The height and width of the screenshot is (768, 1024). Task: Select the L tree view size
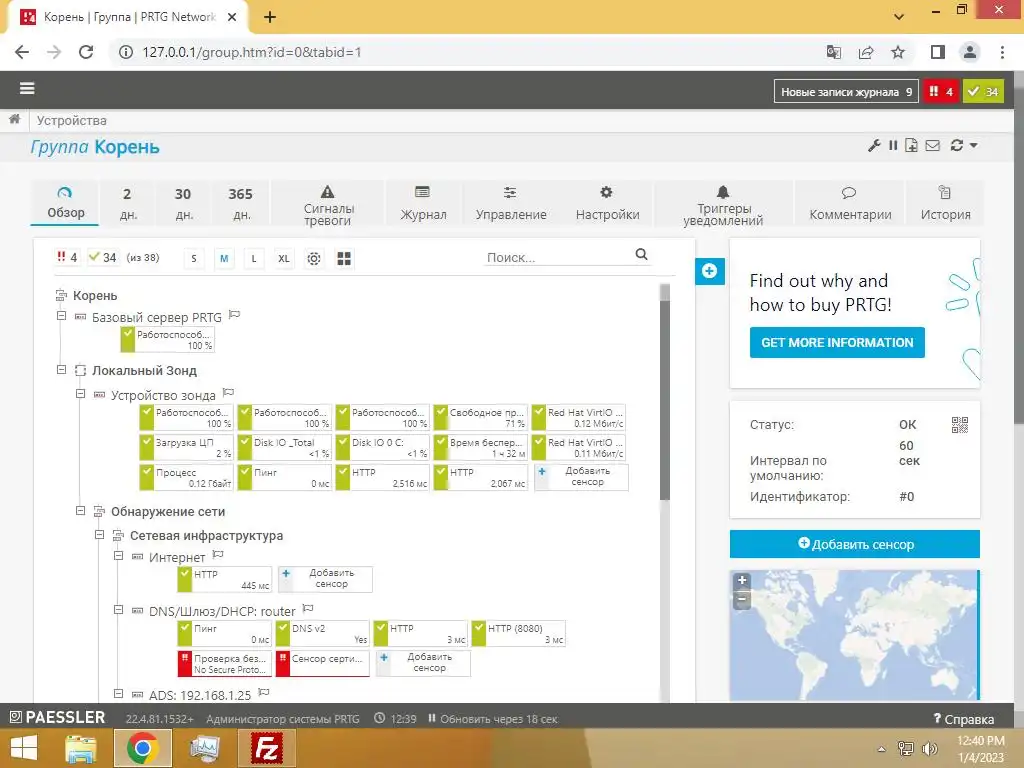click(x=254, y=259)
